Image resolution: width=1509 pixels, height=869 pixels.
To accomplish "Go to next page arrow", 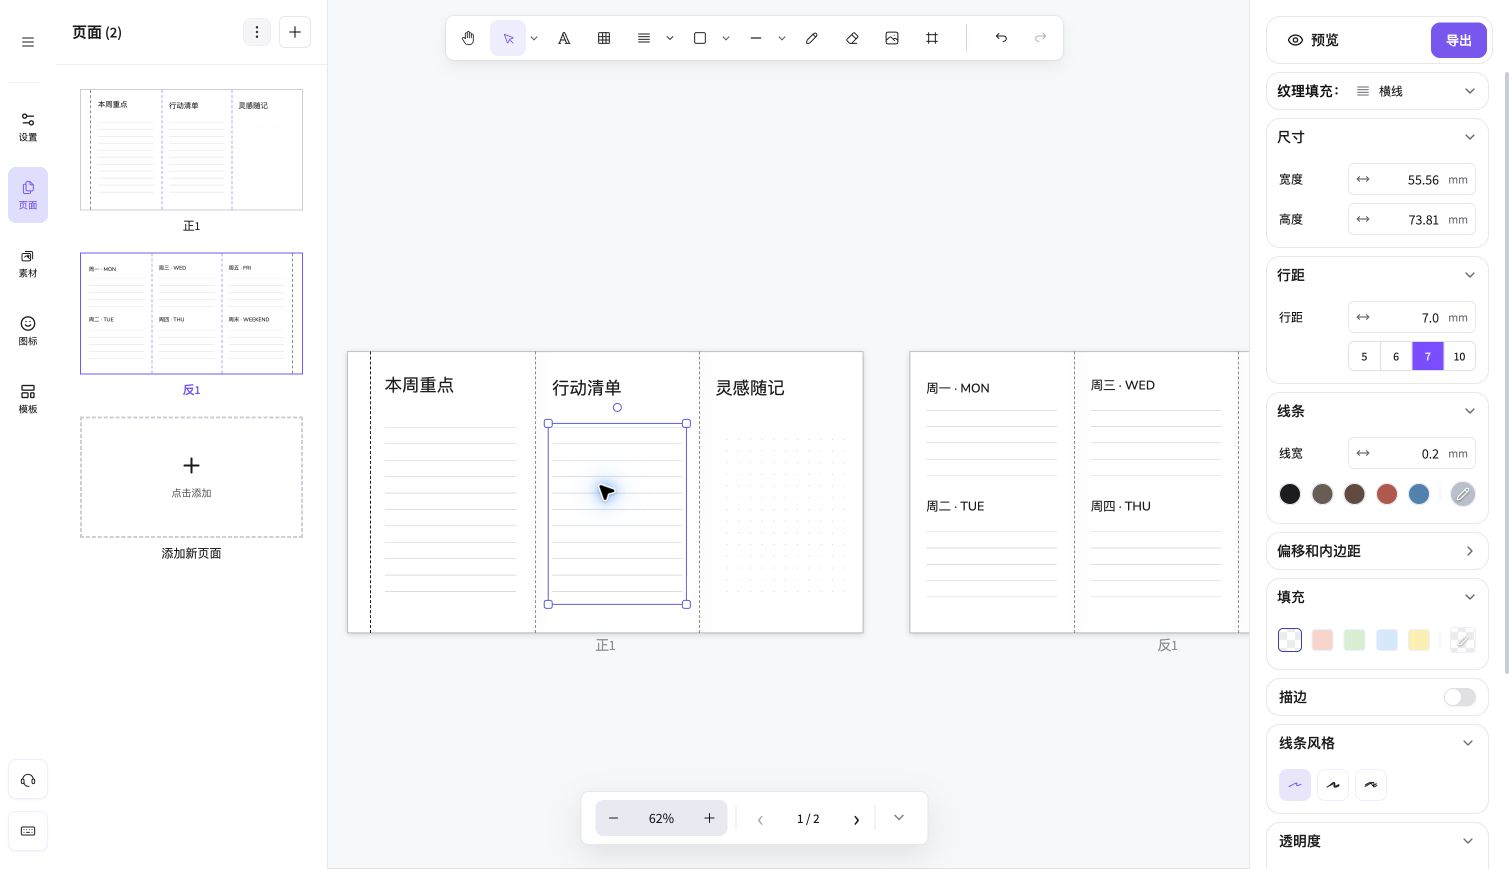I will [x=856, y=819].
